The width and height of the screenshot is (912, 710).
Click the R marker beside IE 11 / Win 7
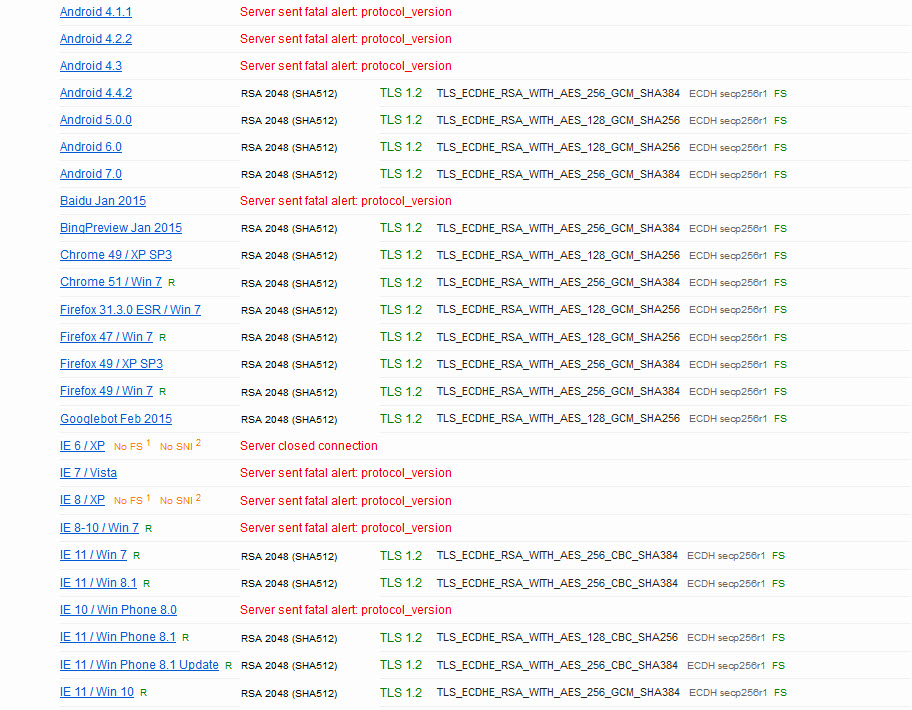click(136, 556)
